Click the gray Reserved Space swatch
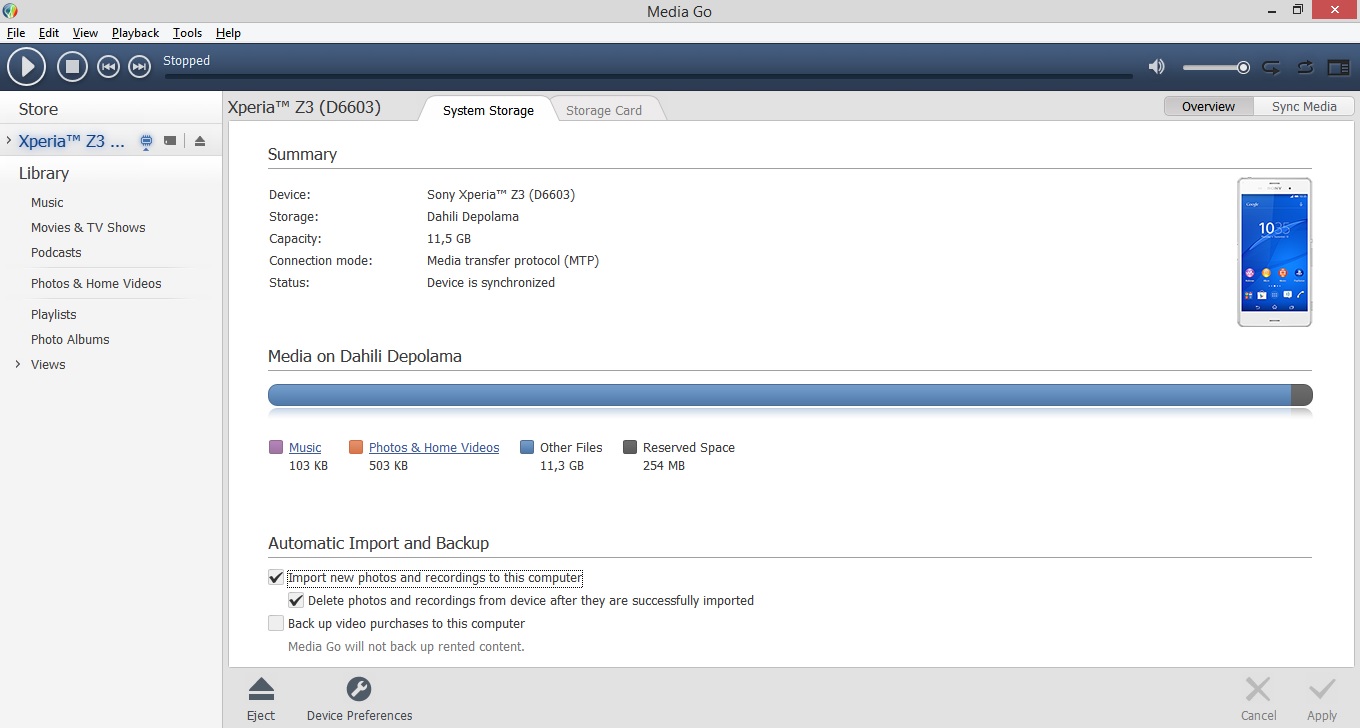Viewport: 1360px width, 728px height. [630, 447]
